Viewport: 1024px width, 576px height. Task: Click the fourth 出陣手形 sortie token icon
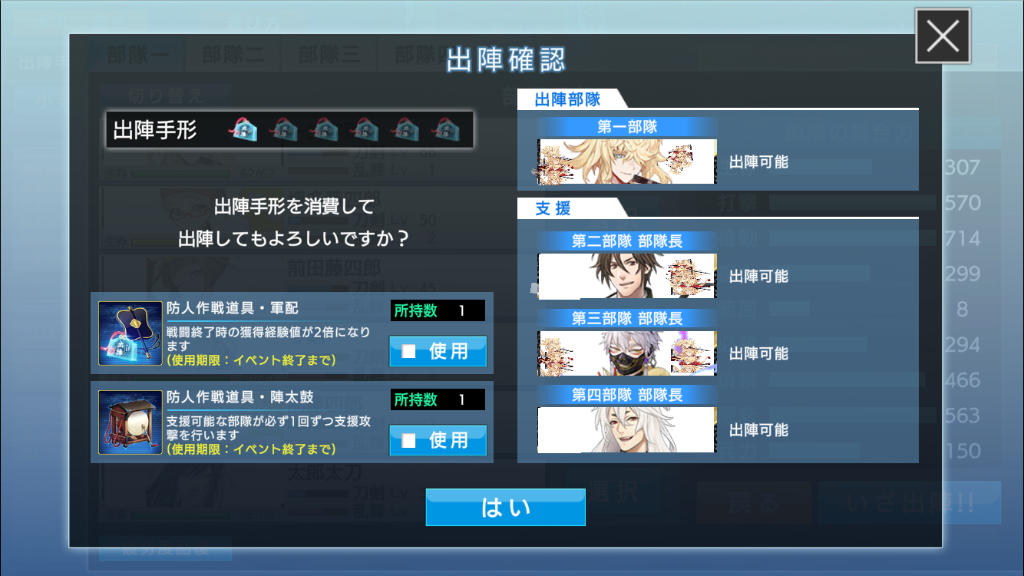[x=365, y=129]
